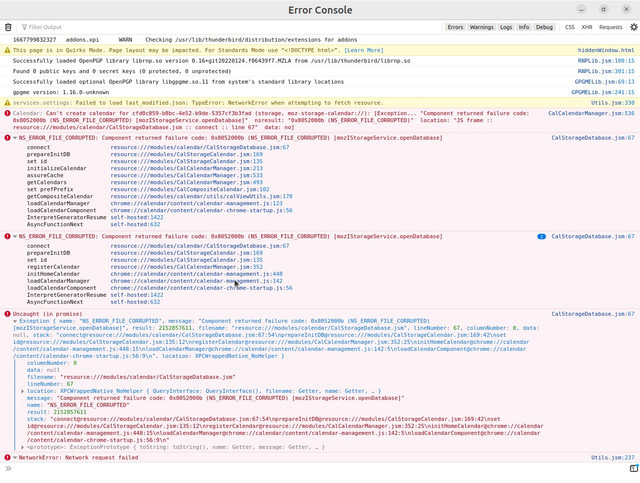This screenshot has width=640, height=483.
Task: Clear console output with trash icon
Action: [x=8, y=27]
